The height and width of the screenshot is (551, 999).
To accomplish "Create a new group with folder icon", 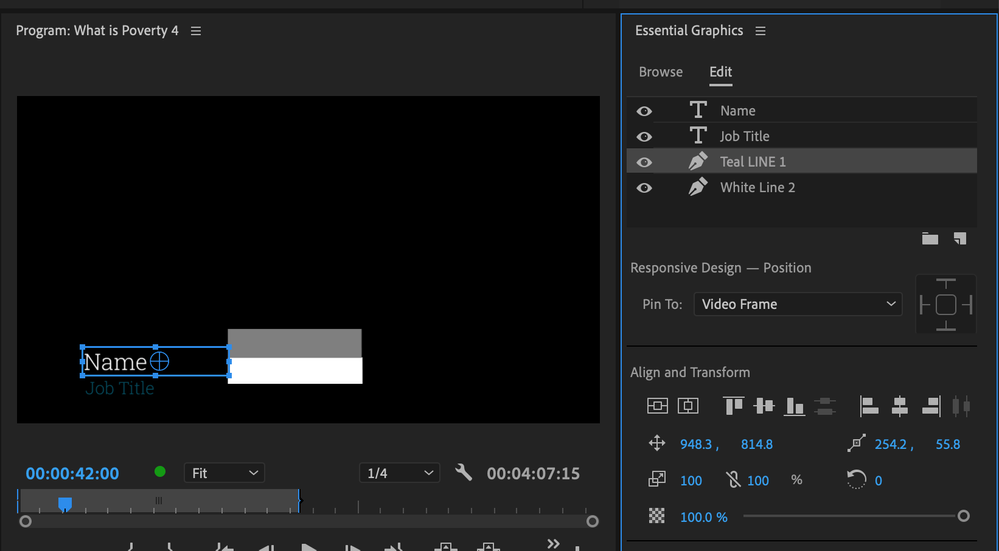I will 930,238.
